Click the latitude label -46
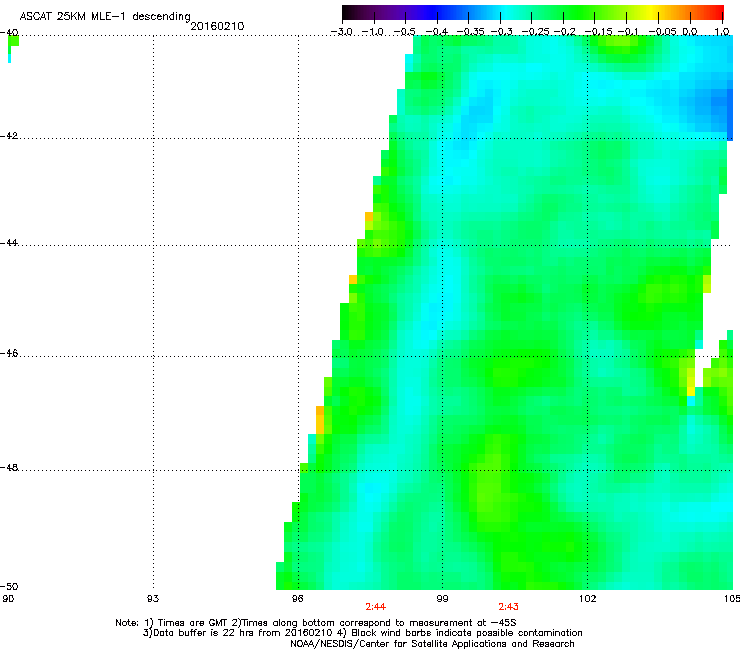 (x=9, y=354)
